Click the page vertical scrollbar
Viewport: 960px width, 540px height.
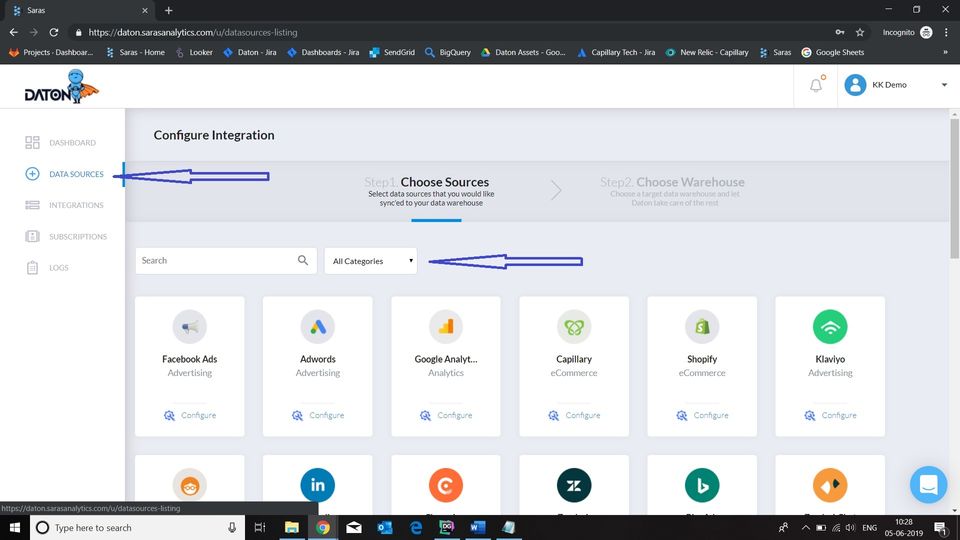click(x=954, y=189)
